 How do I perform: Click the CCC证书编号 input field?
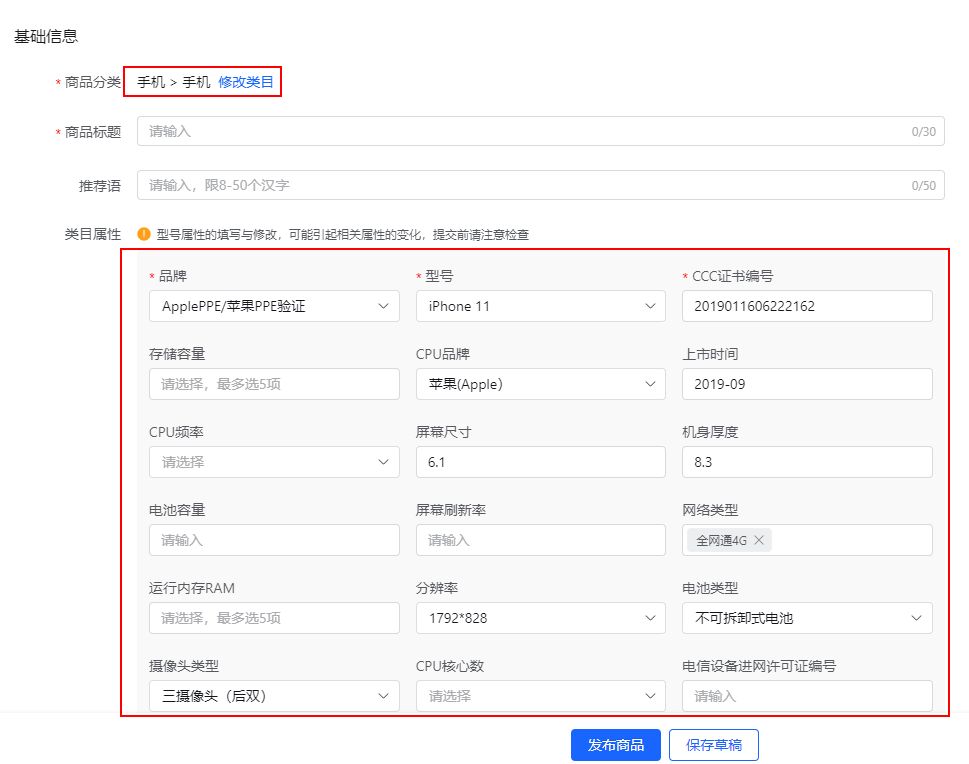pyautogui.click(x=807, y=306)
